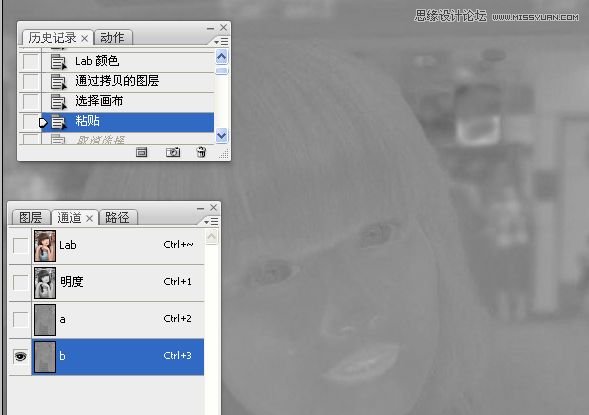Screen dimensions: 589x415
Task: Hide the b channel eye icon
Action: coord(20,356)
